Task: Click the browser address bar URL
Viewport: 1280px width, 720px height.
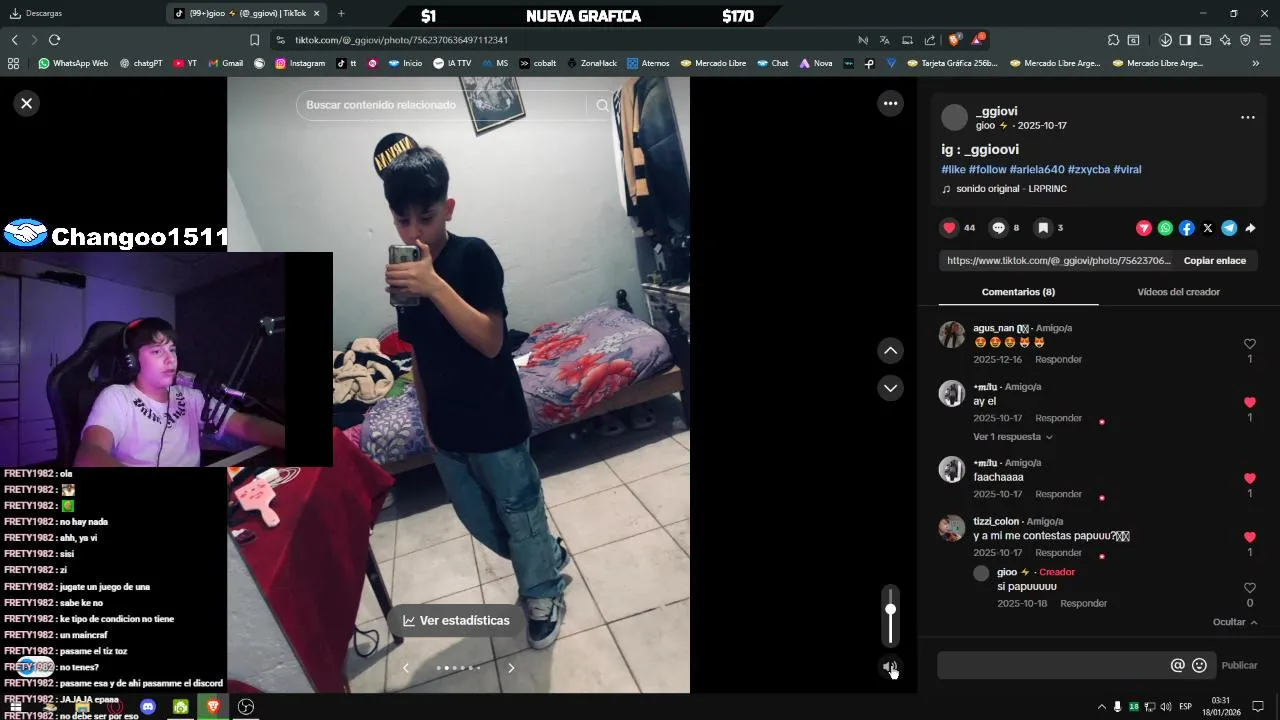Action: coord(401,40)
